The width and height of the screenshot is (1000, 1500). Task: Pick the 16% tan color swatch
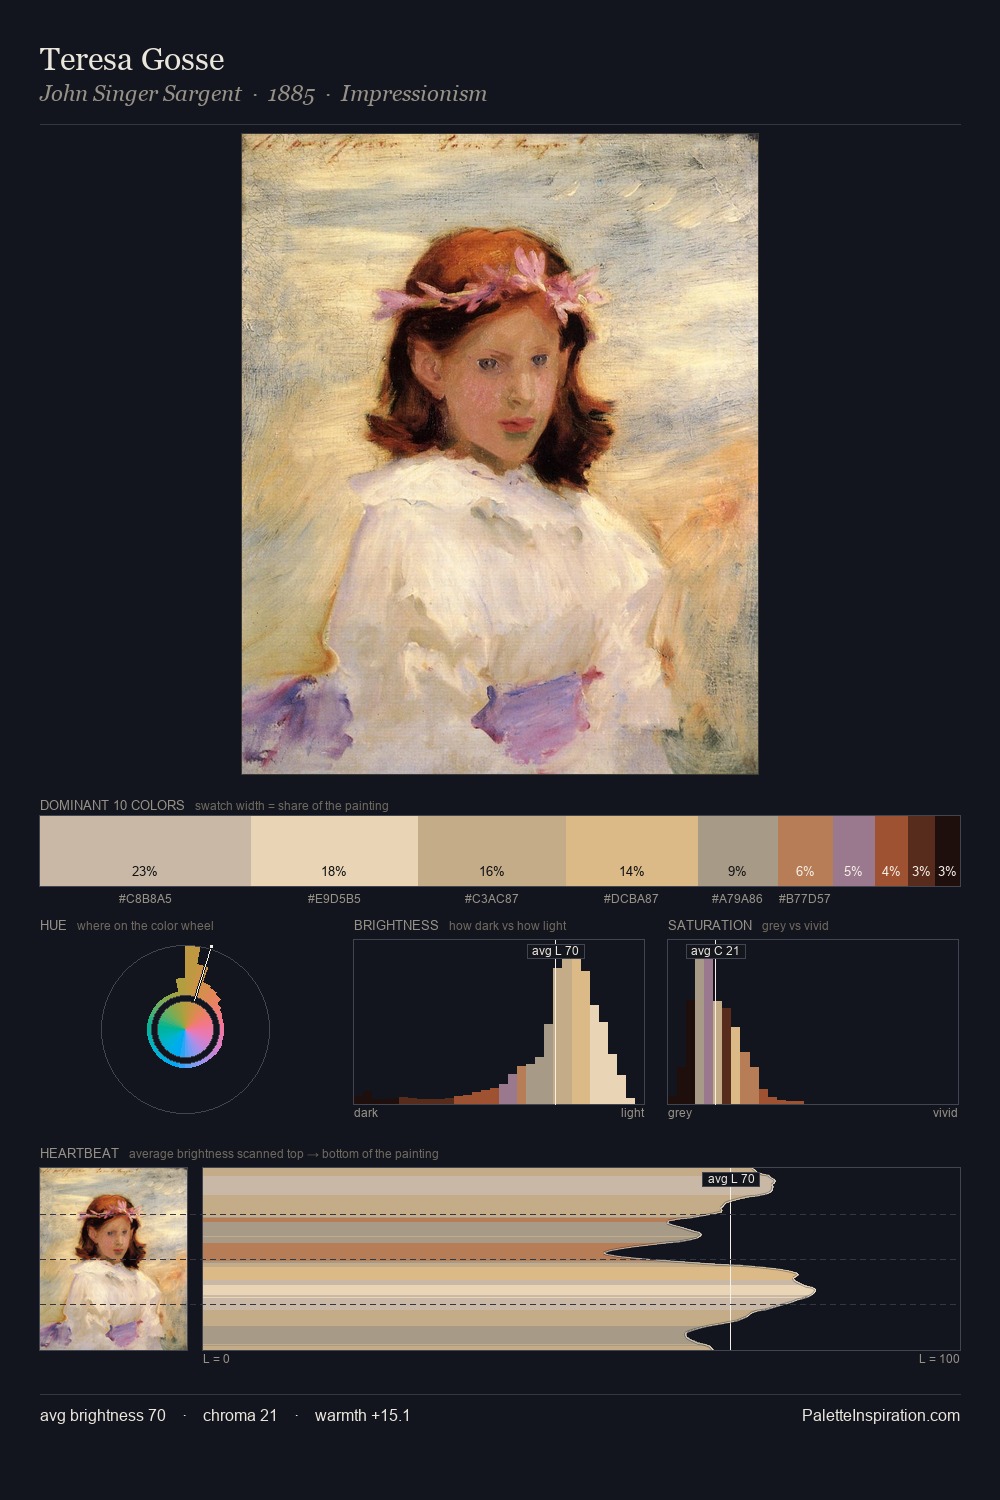(492, 851)
